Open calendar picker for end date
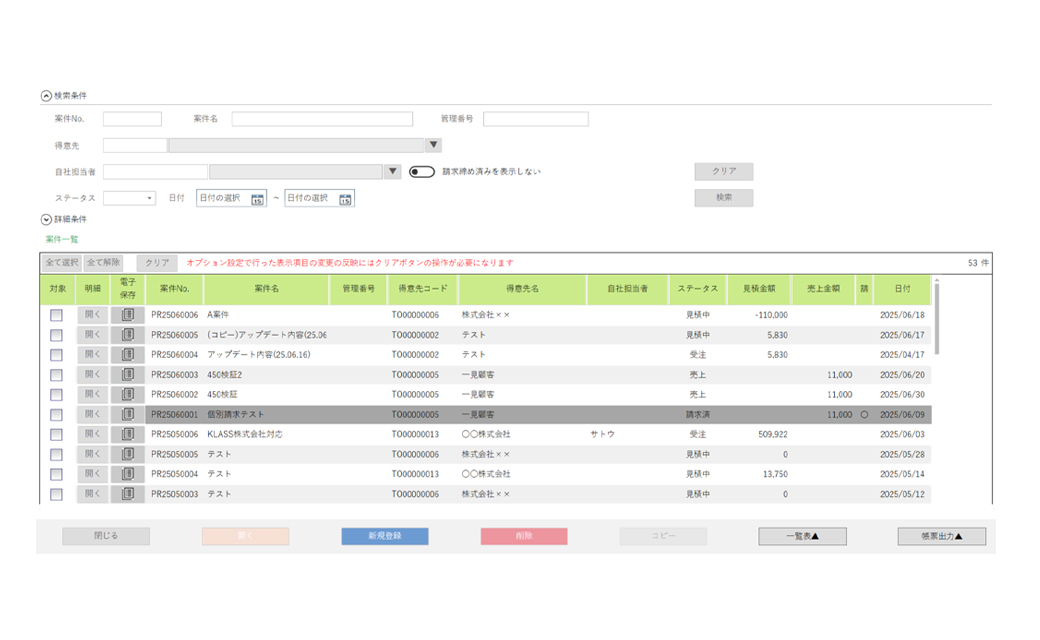The image size is (1040, 640). click(345, 199)
